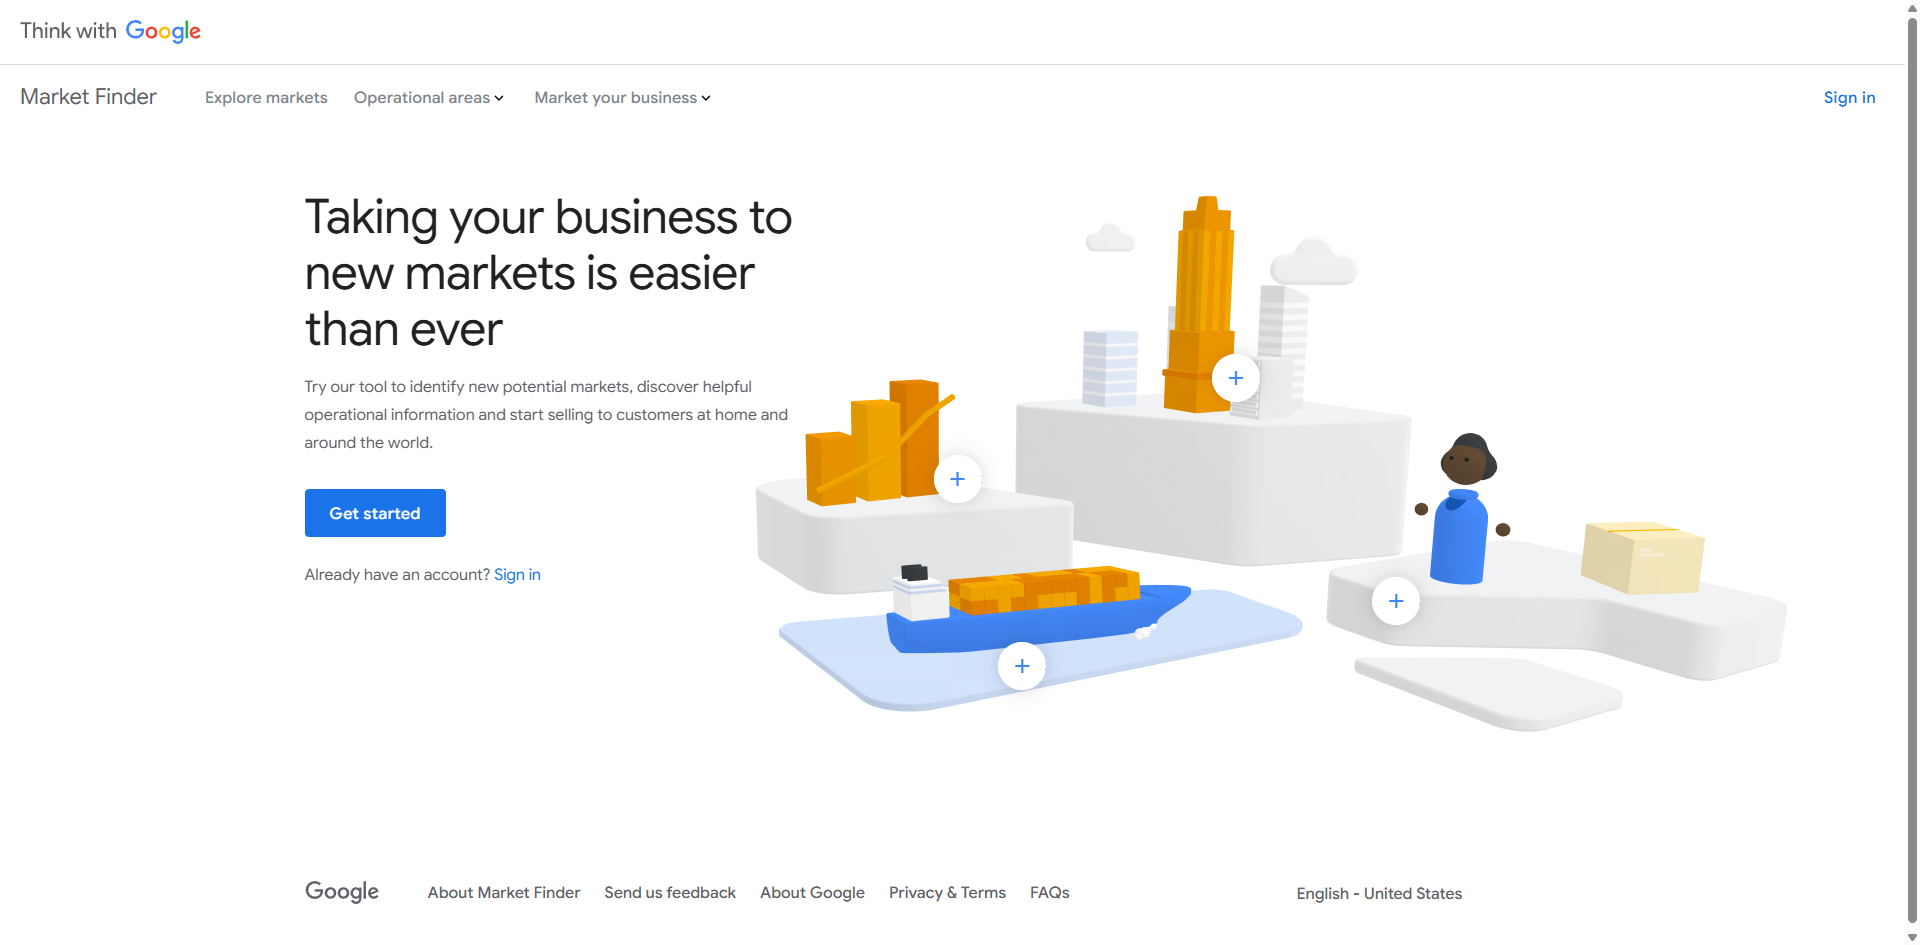The image size is (1920, 945).
Task: Open the Explore markets menu item
Action: (x=266, y=98)
